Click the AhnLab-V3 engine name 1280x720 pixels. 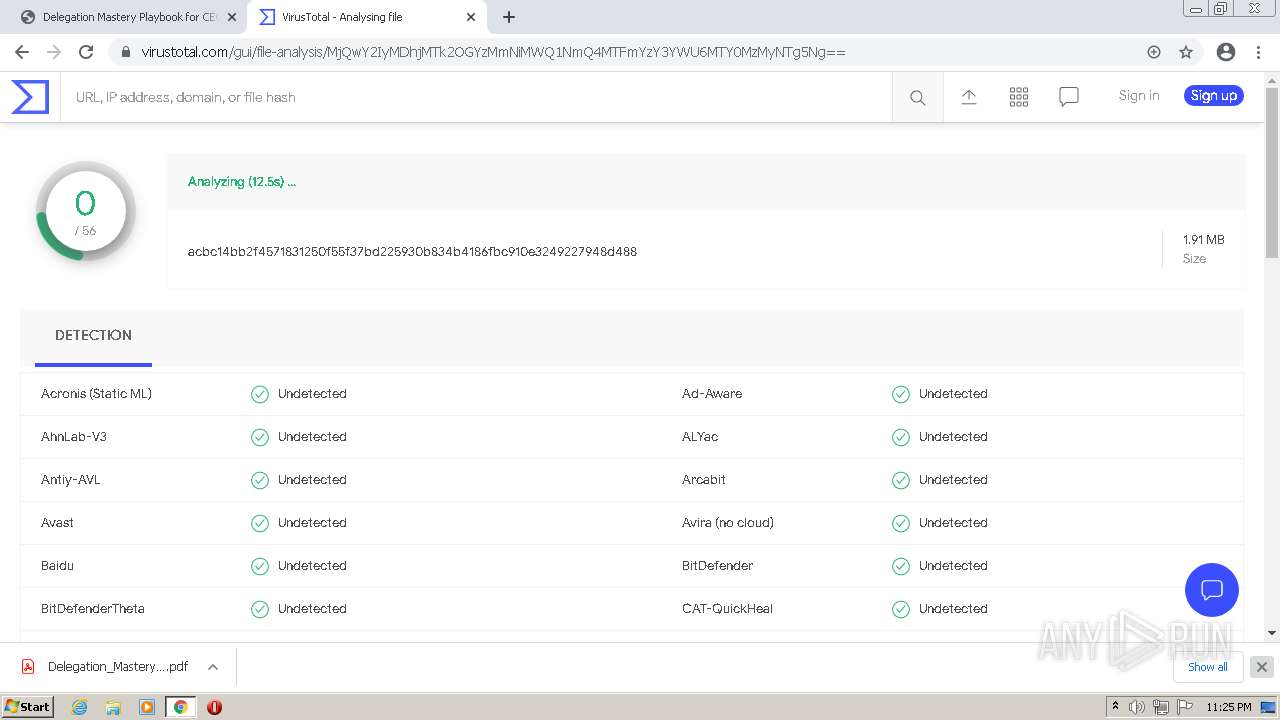click(74, 437)
